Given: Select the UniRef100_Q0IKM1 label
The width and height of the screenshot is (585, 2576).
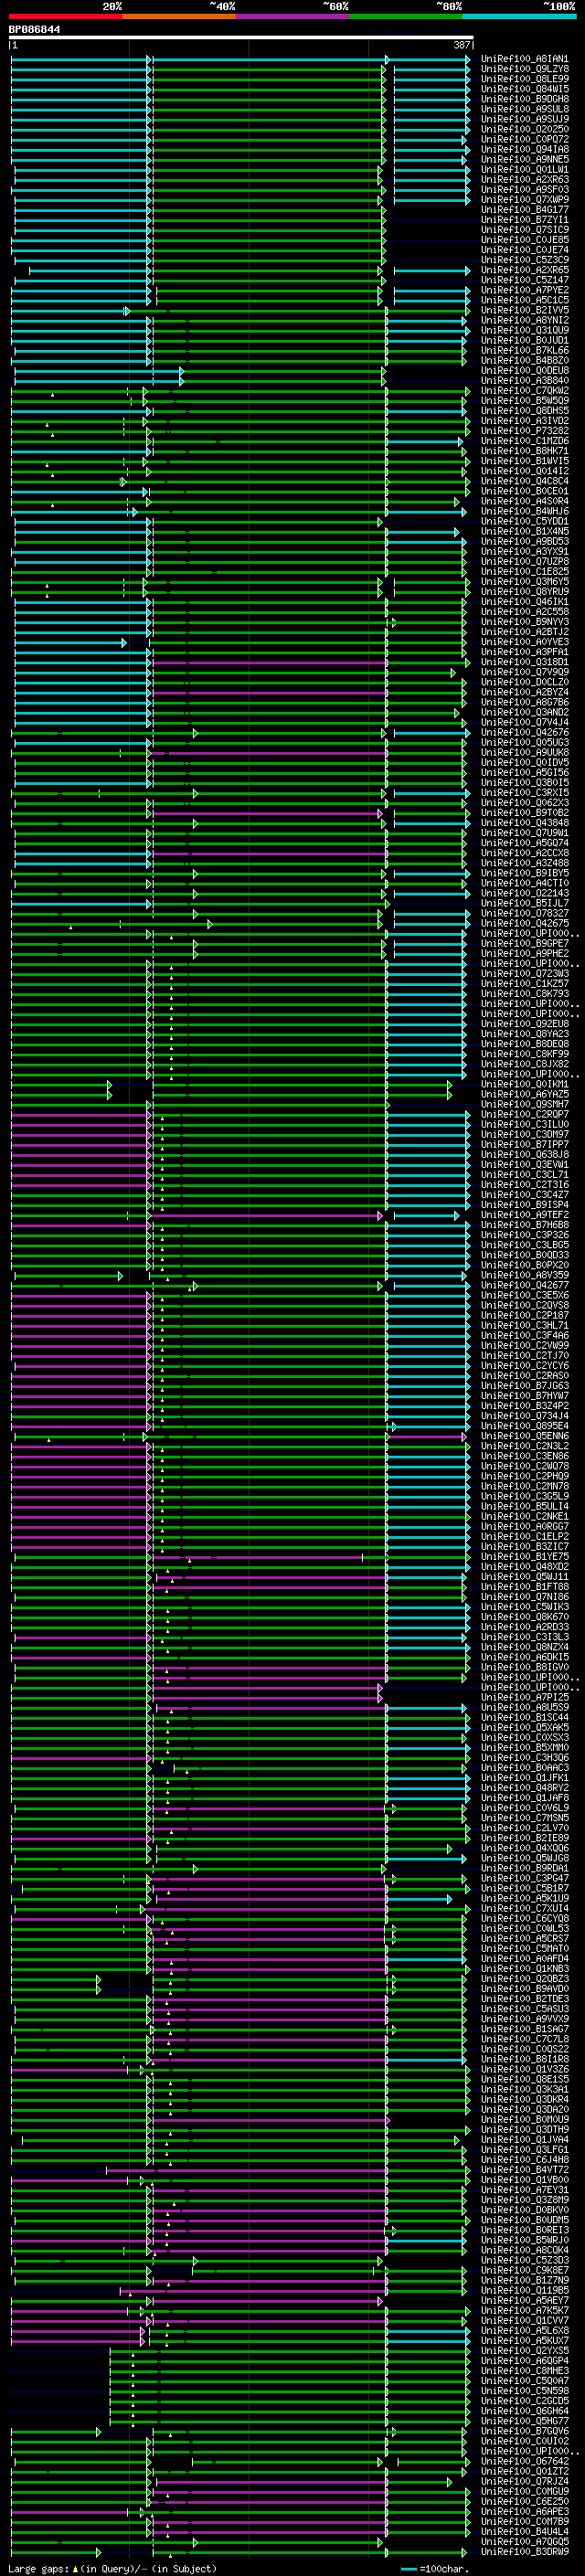Looking at the screenshot, I should tap(525, 1084).
